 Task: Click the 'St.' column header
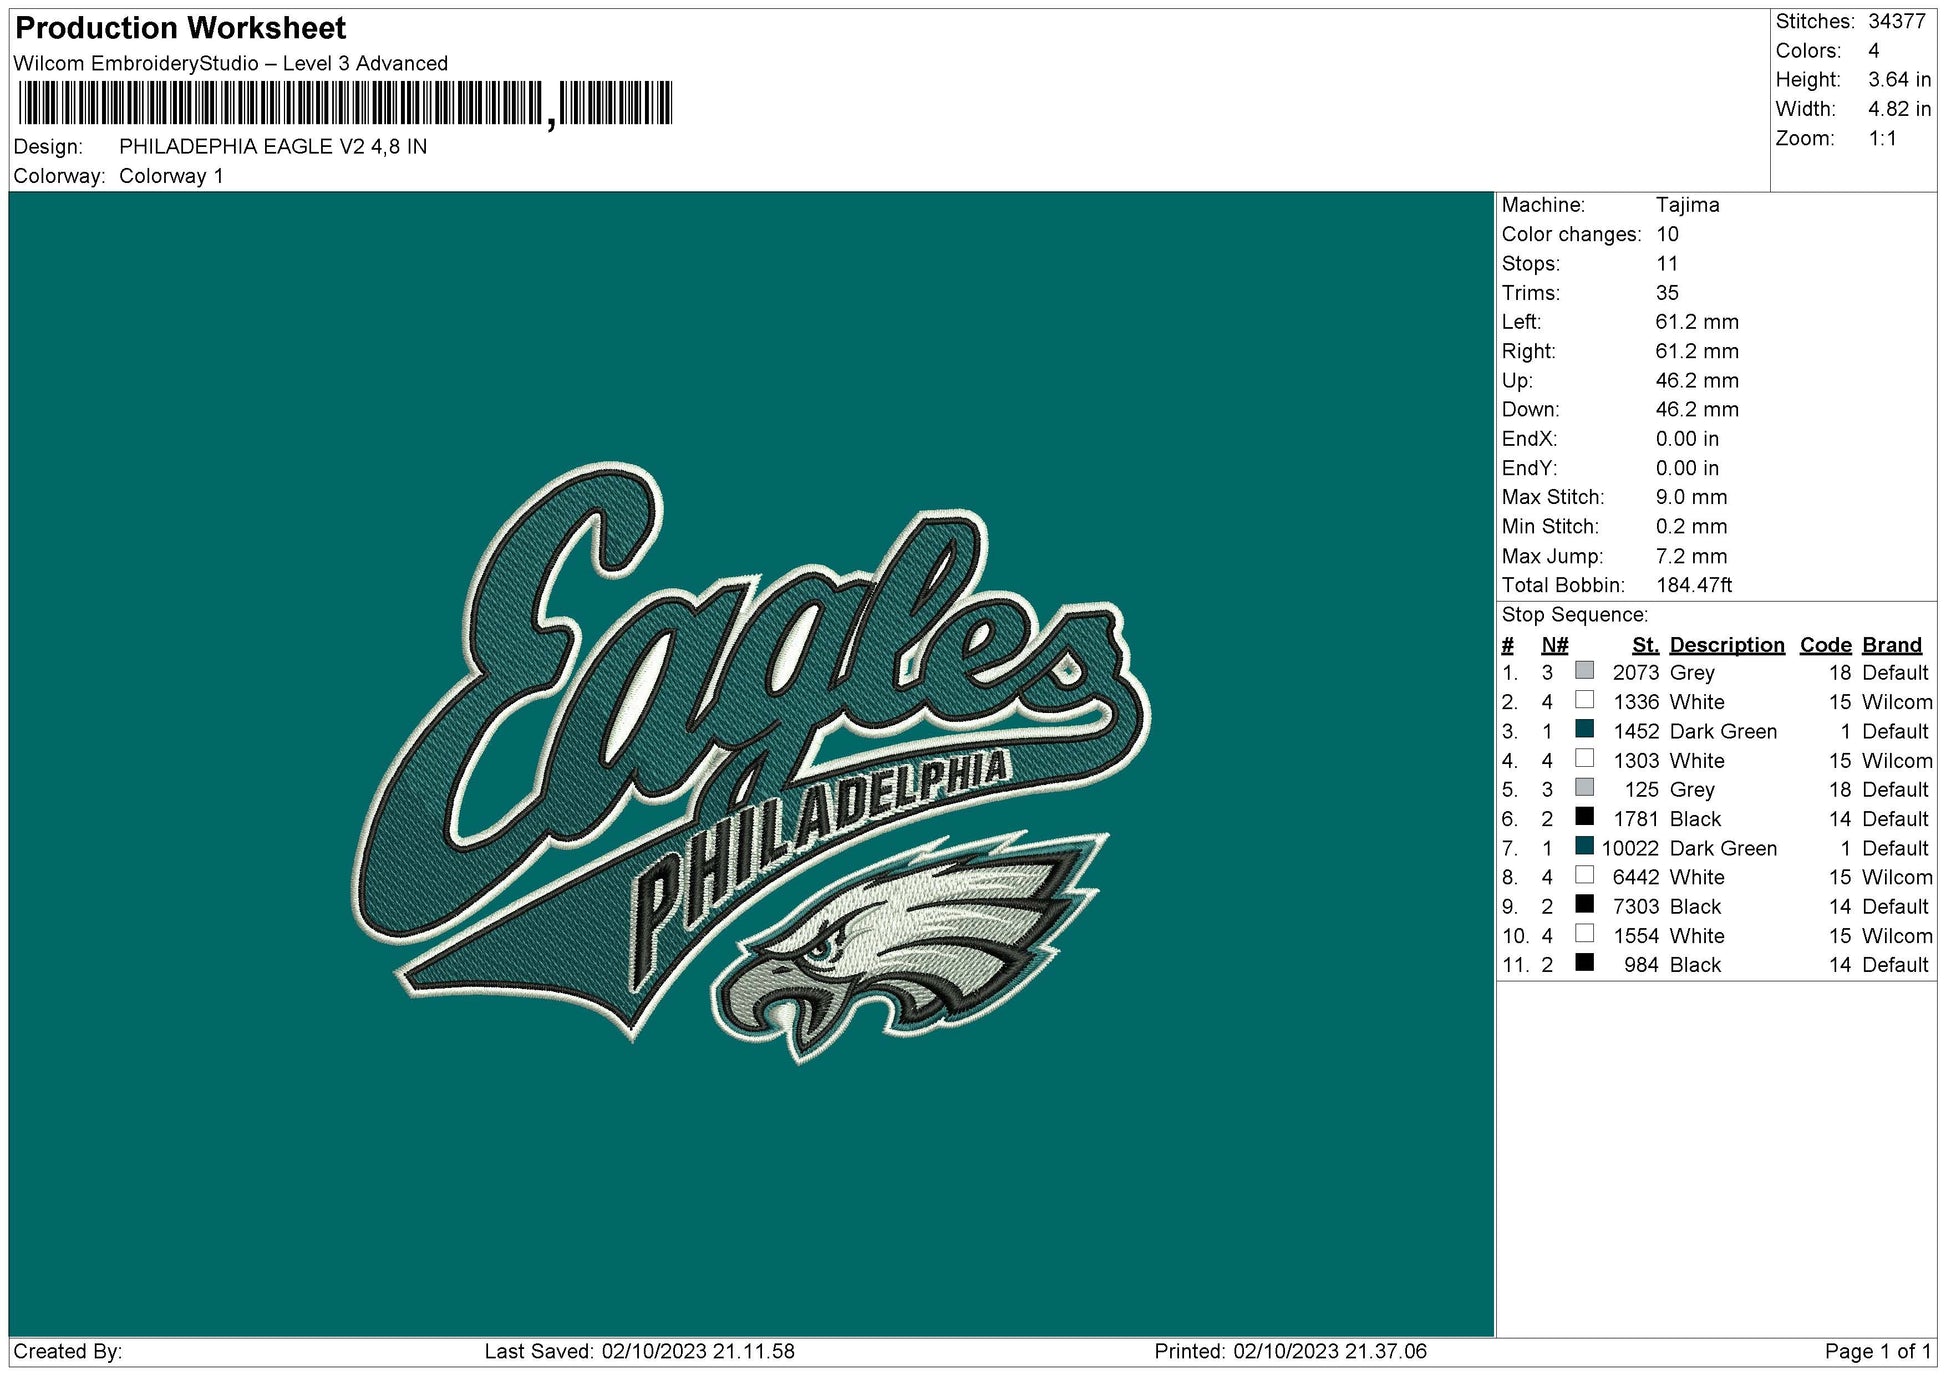click(1645, 645)
